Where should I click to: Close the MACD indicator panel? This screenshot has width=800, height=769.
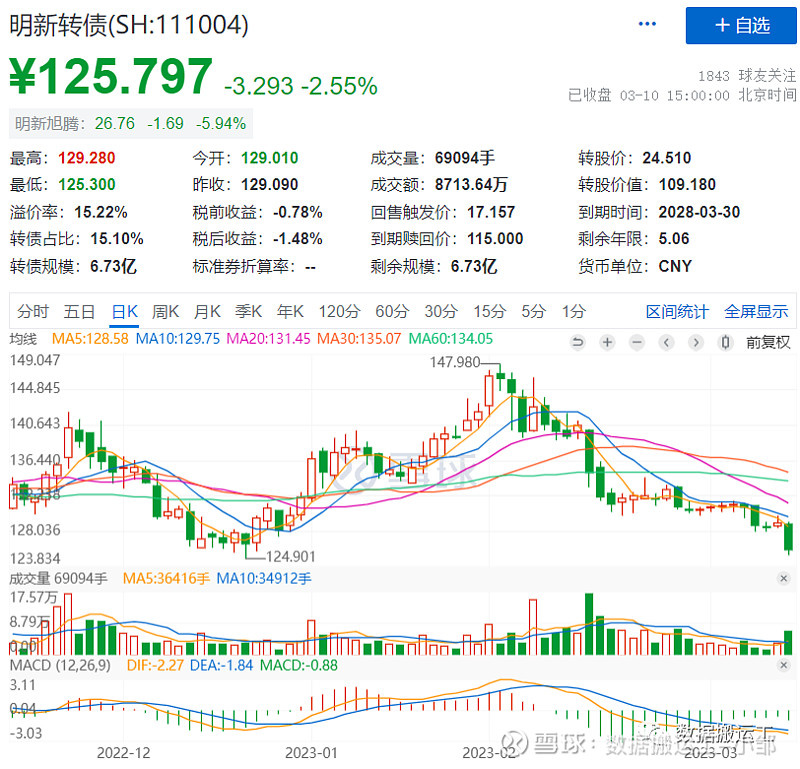784,665
